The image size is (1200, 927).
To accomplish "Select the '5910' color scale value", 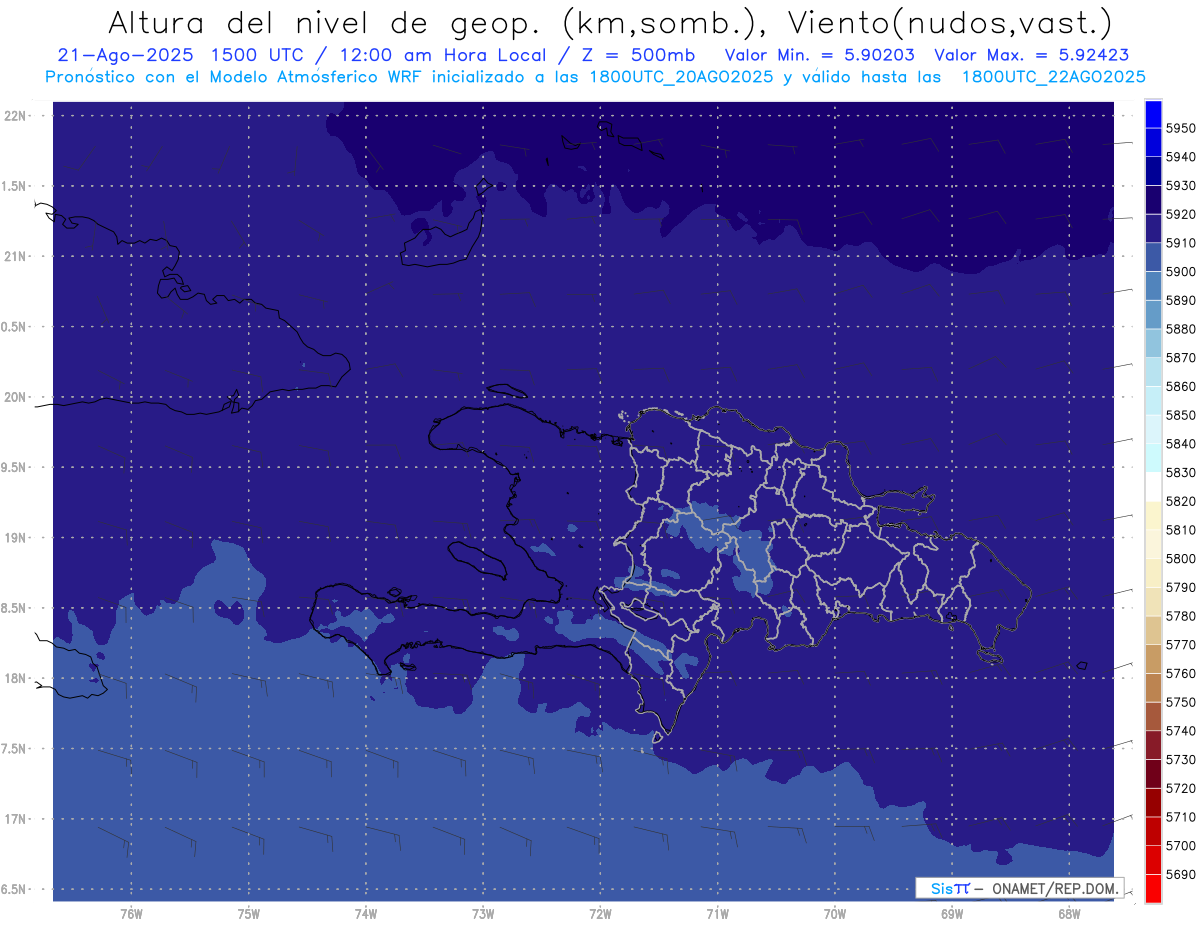I will point(1180,243).
